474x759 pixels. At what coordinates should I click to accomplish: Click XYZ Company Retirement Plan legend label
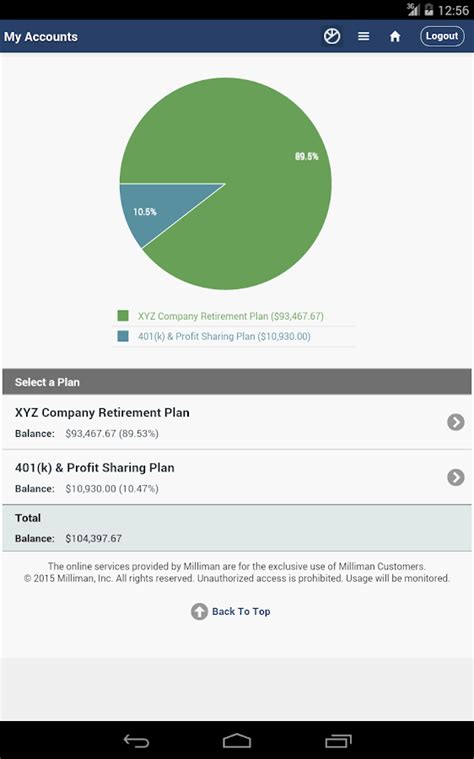pos(230,316)
